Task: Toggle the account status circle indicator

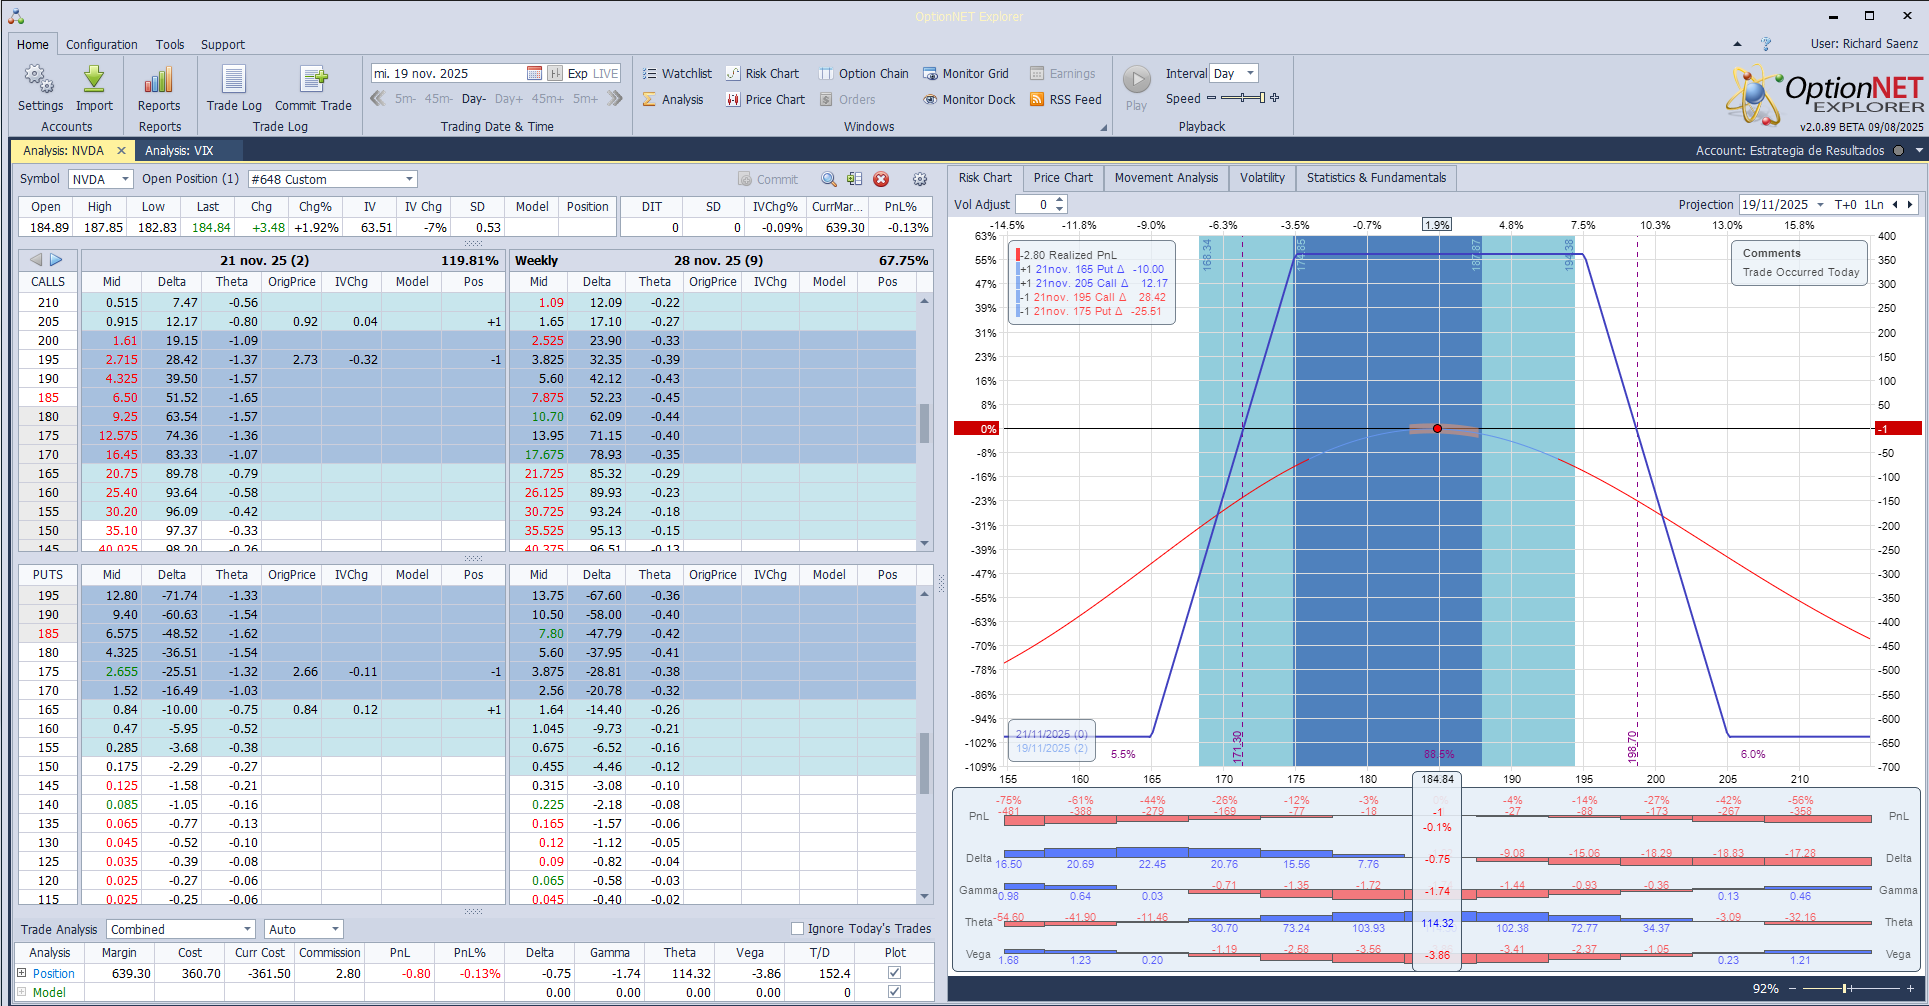Action: click(x=1898, y=151)
